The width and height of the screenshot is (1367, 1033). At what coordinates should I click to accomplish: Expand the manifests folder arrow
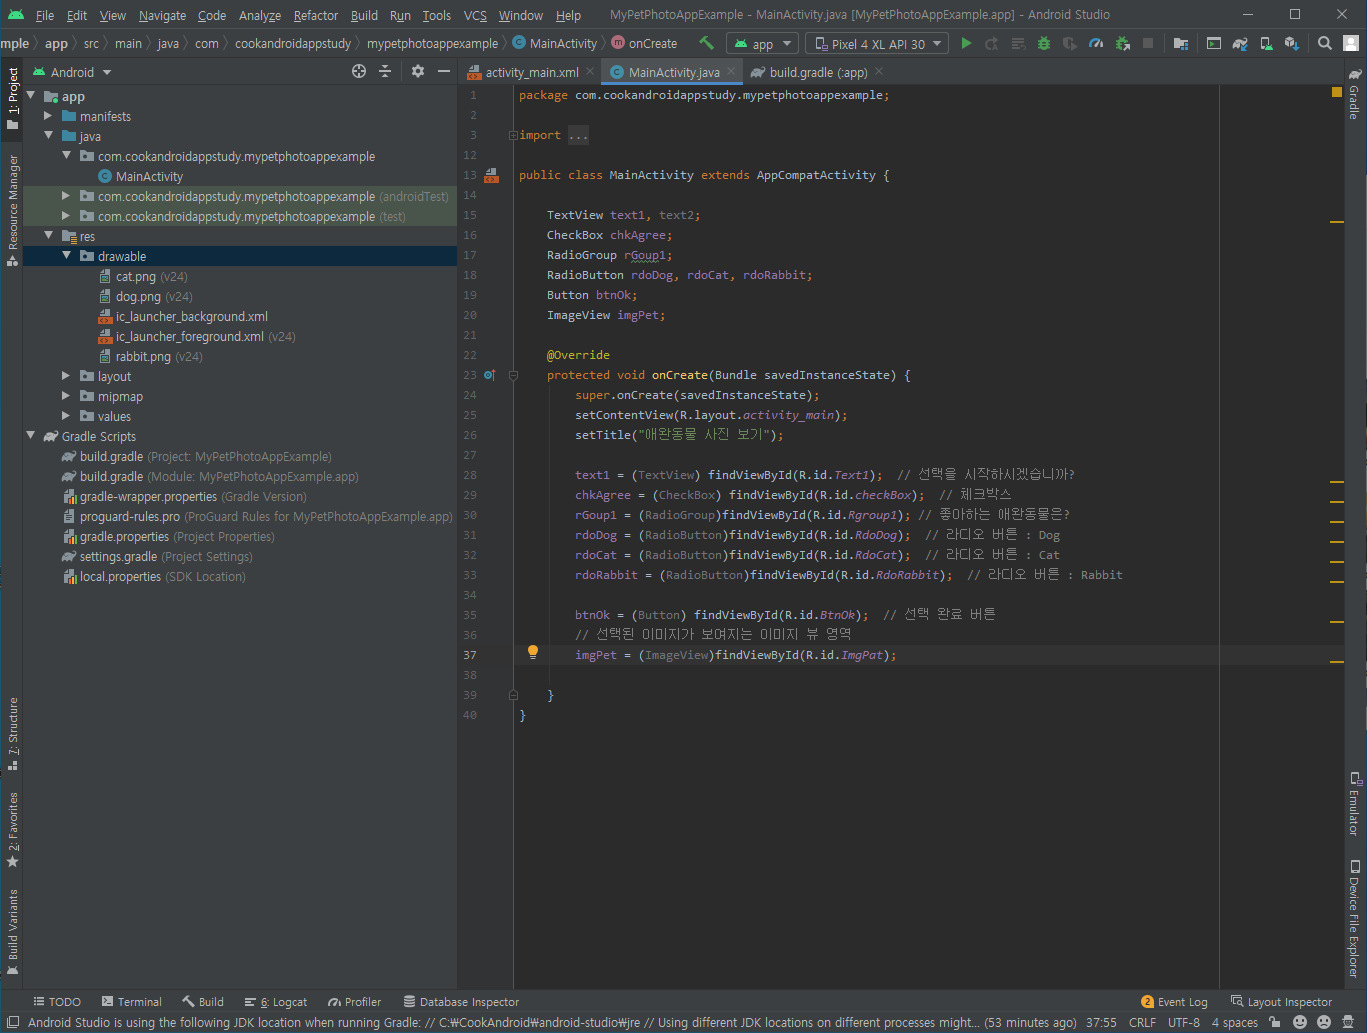click(48, 116)
